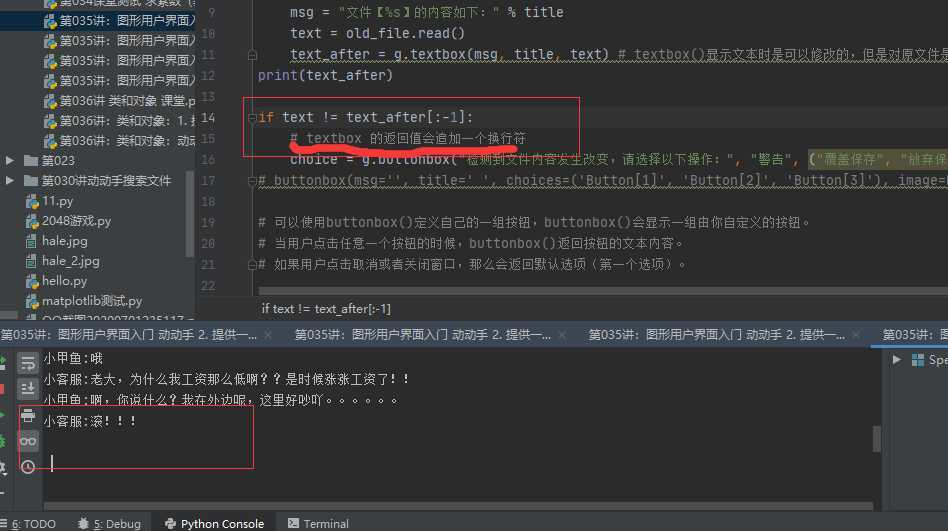
Task: Click the Python icon beside matplotlib测试.py
Action: tap(32, 301)
